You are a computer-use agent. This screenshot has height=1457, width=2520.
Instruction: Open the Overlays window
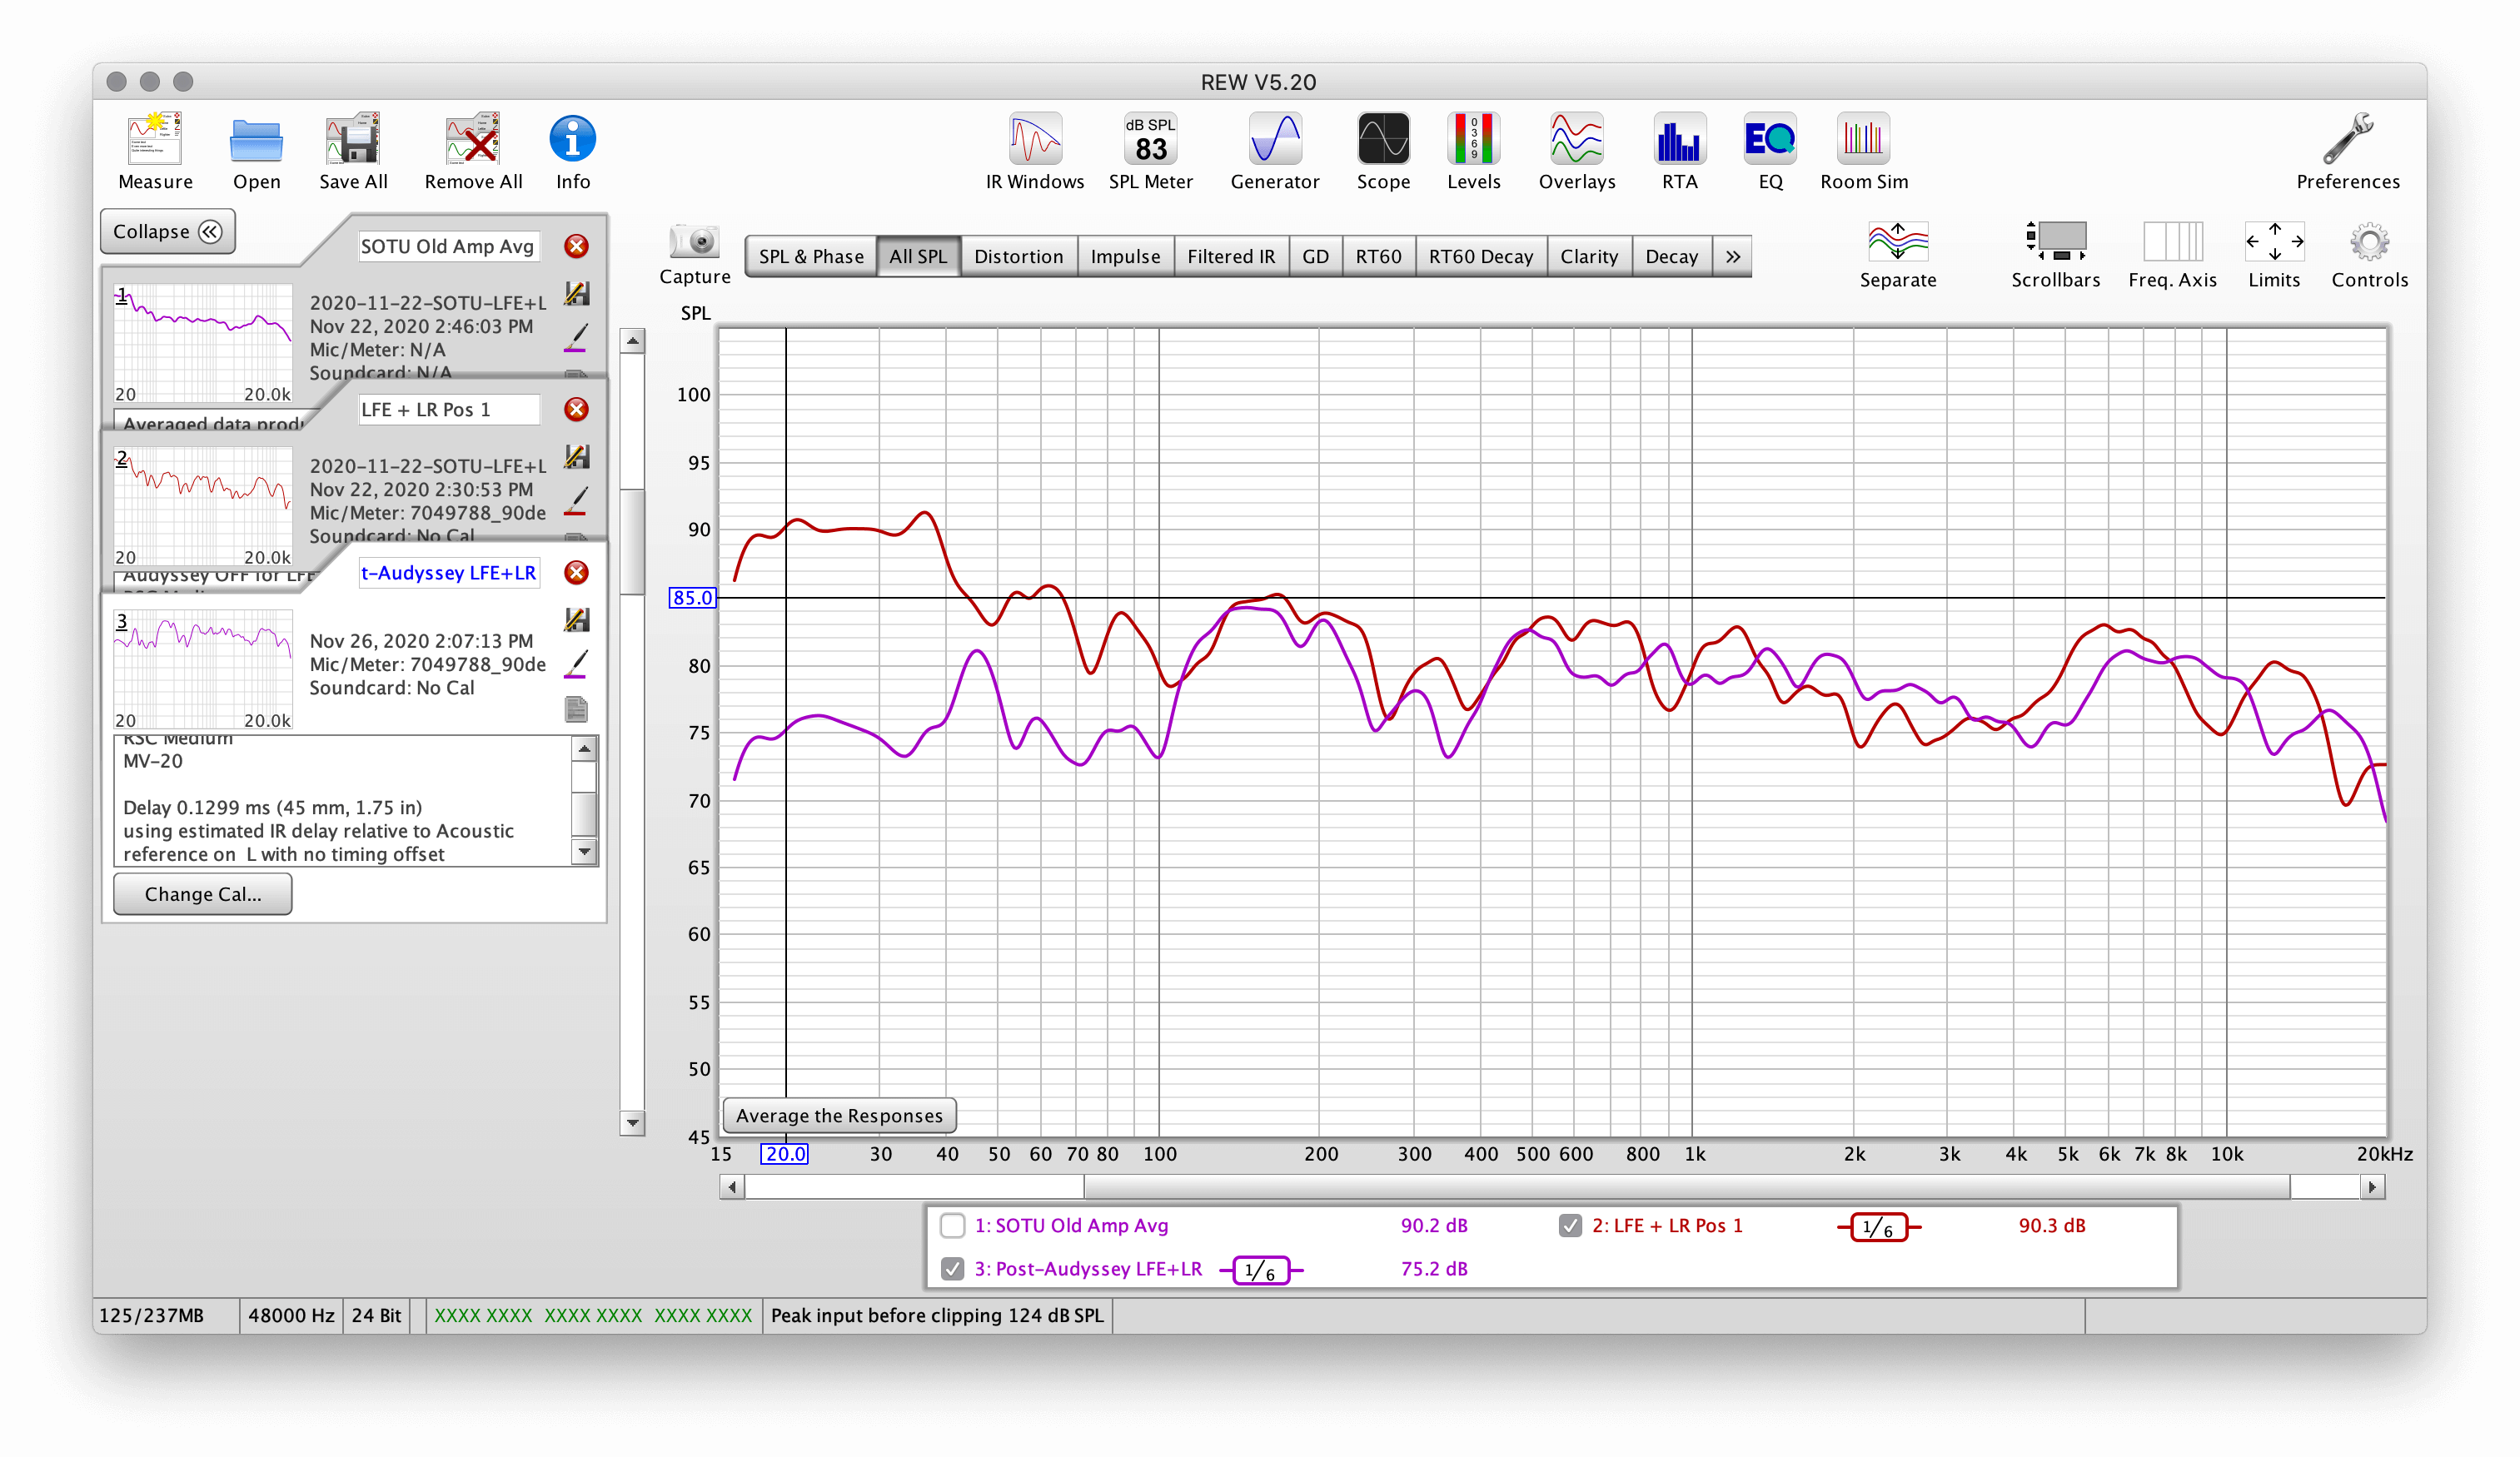[x=1577, y=139]
